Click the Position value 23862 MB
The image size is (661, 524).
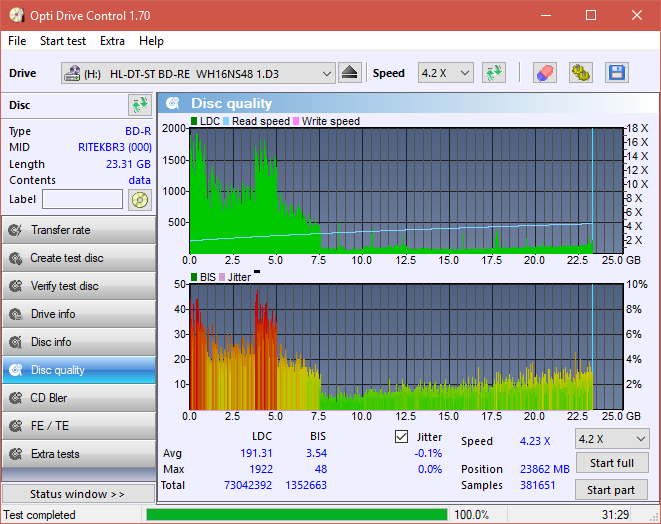(545, 469)
